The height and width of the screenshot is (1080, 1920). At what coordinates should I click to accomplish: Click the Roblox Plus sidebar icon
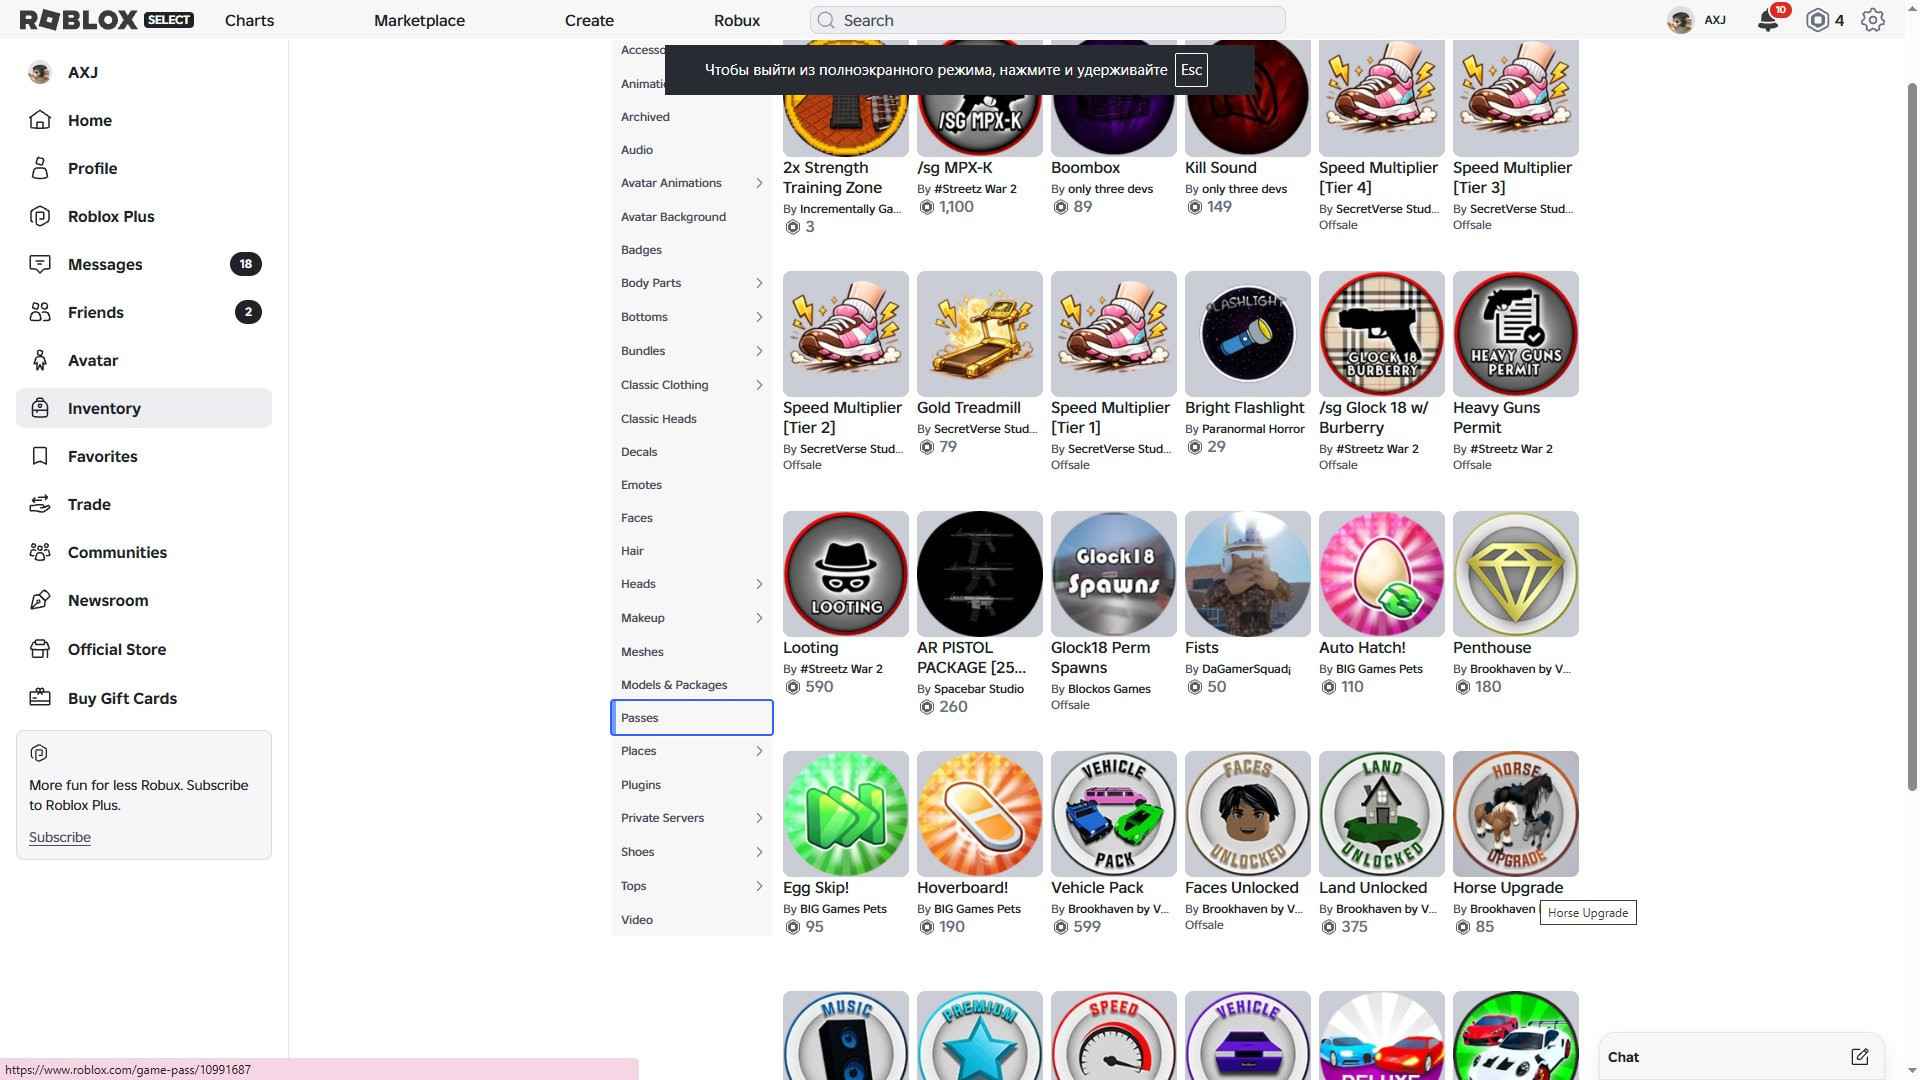coord(40,216)
